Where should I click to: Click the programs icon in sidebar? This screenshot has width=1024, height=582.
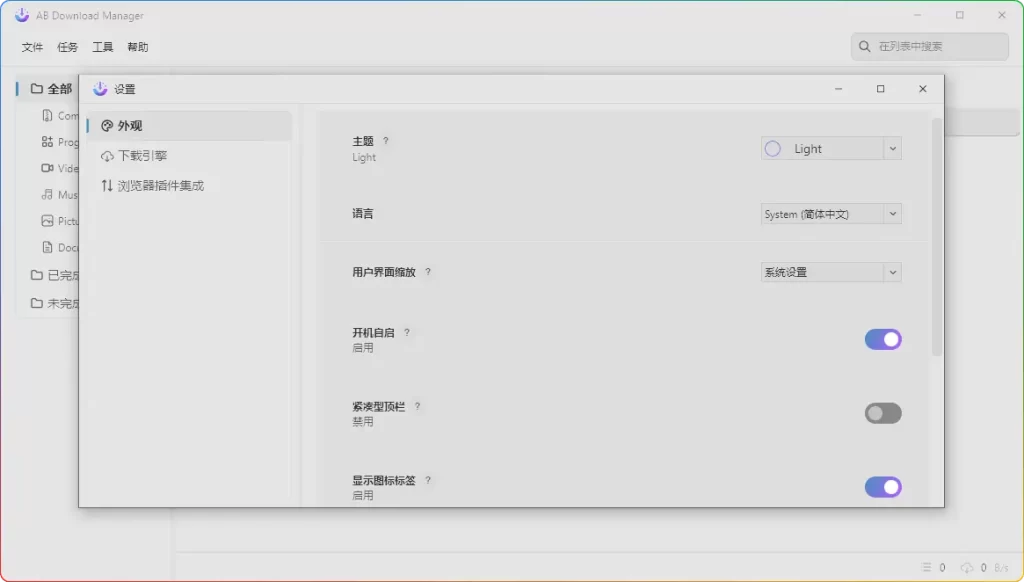(47, 141)
